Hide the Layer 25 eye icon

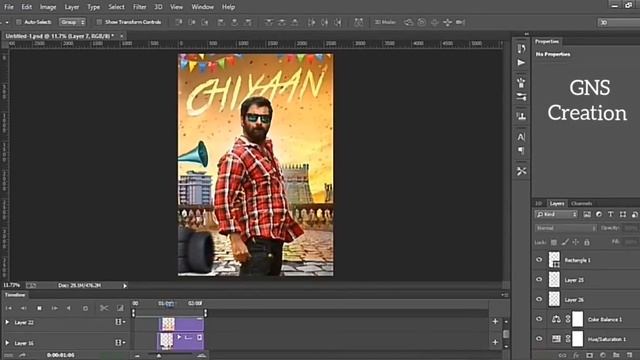(539, 280)
